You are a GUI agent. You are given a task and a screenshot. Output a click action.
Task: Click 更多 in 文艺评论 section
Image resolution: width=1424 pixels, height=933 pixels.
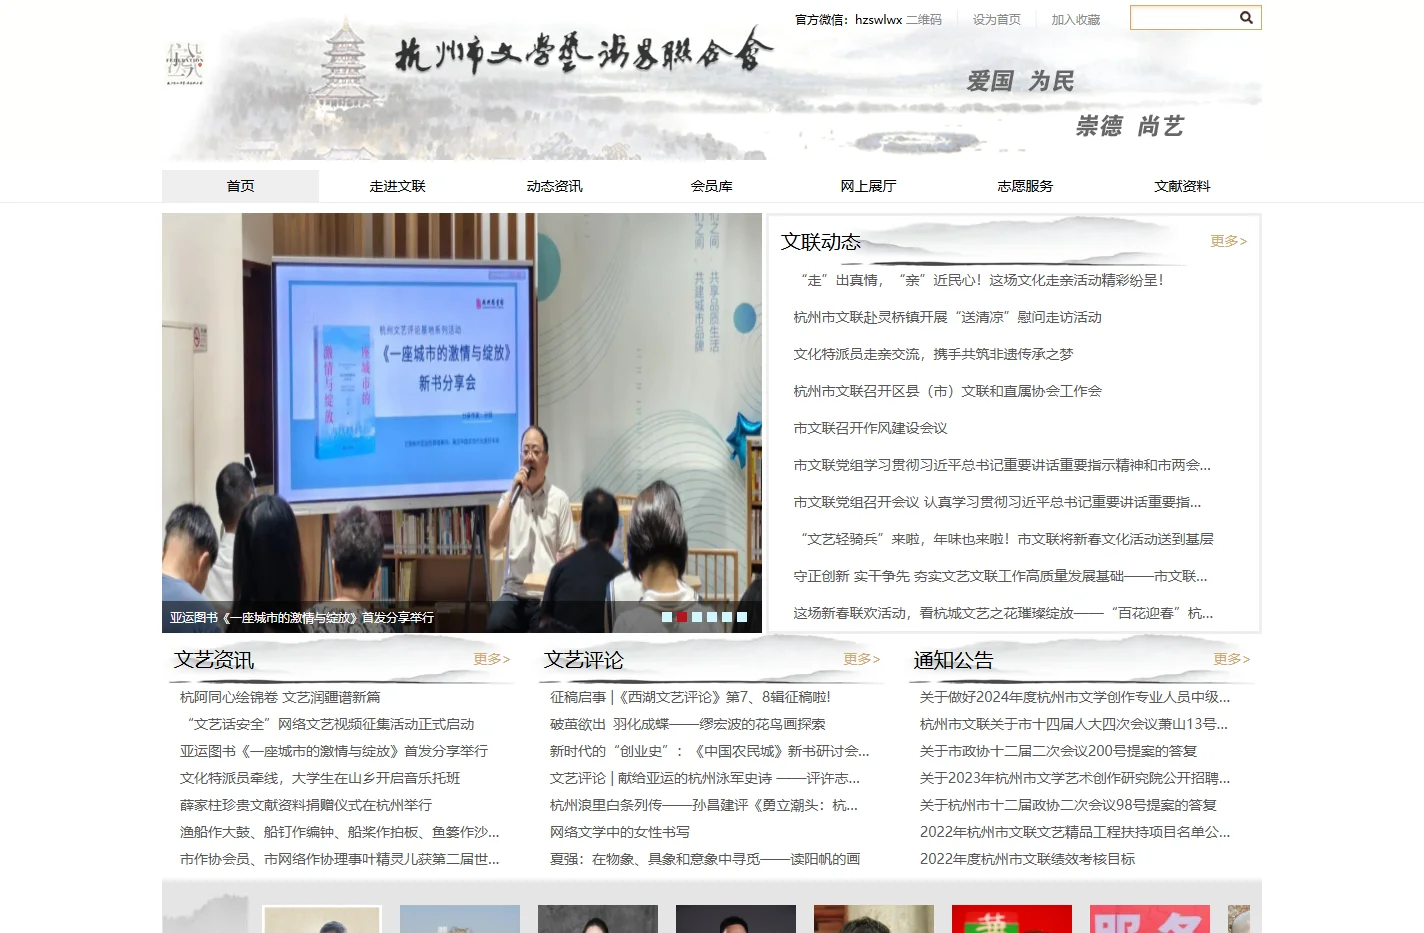pyautogui.click(x=862, y=659)
